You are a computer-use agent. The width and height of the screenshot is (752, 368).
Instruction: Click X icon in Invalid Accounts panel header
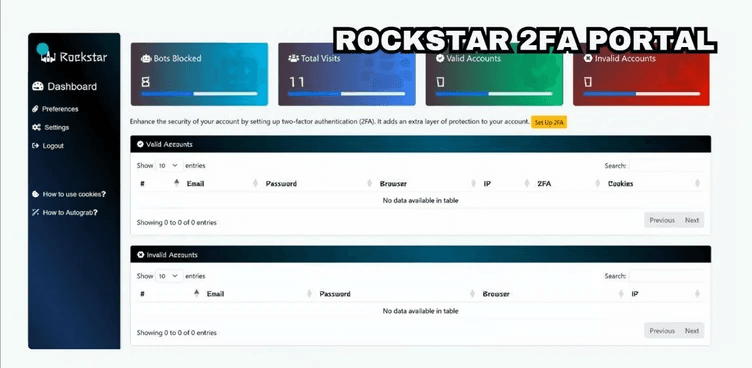click(x=141, y=255)
